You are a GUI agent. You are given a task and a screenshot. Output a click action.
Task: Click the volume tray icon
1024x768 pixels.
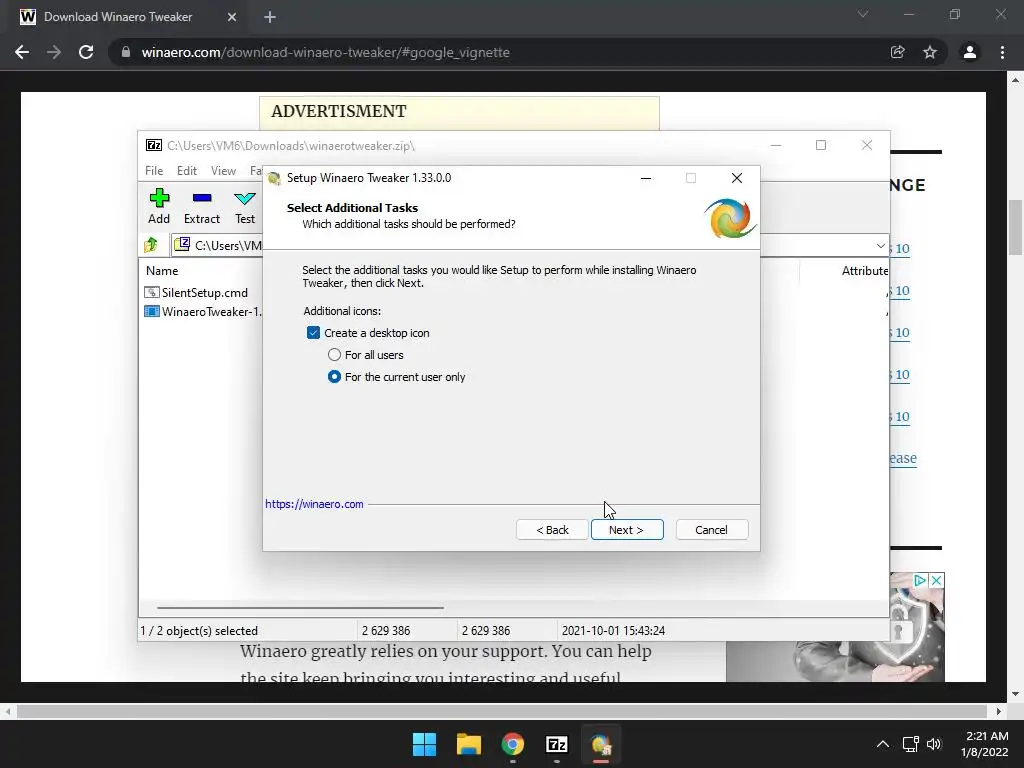(x=934, y=744)
